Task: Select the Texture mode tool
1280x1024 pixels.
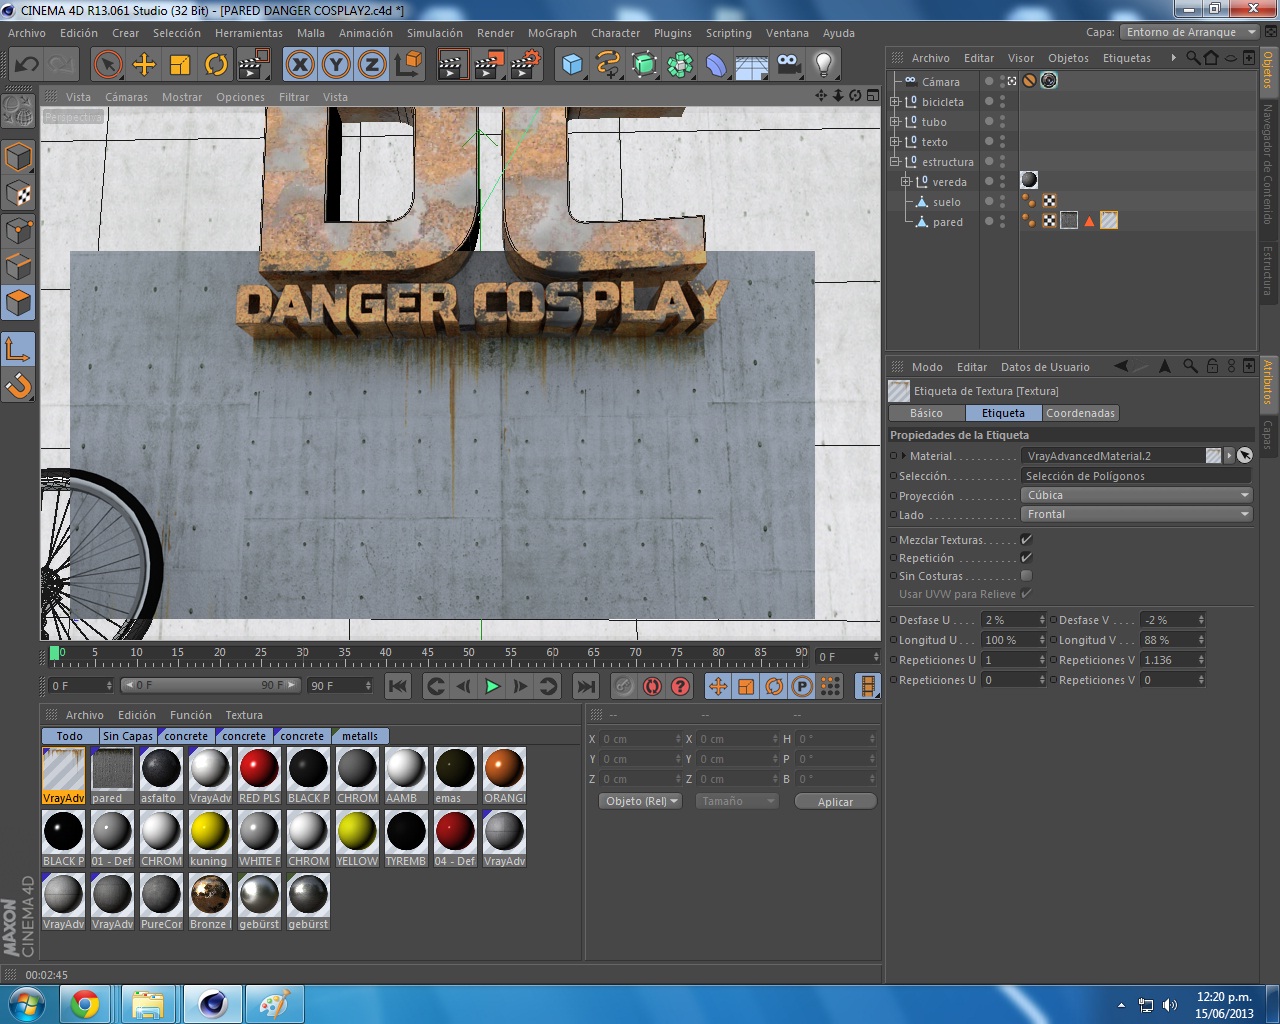Action: coord(19,194)
